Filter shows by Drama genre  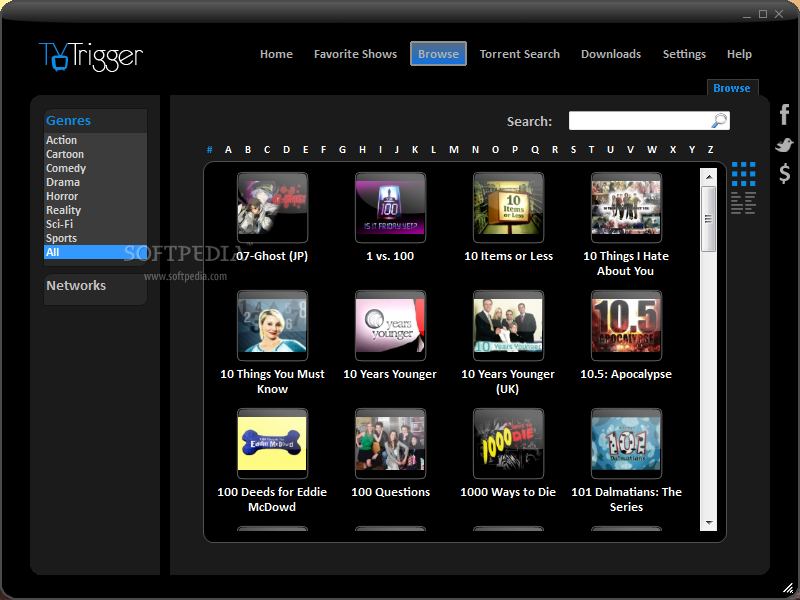[x=95, y=182]
